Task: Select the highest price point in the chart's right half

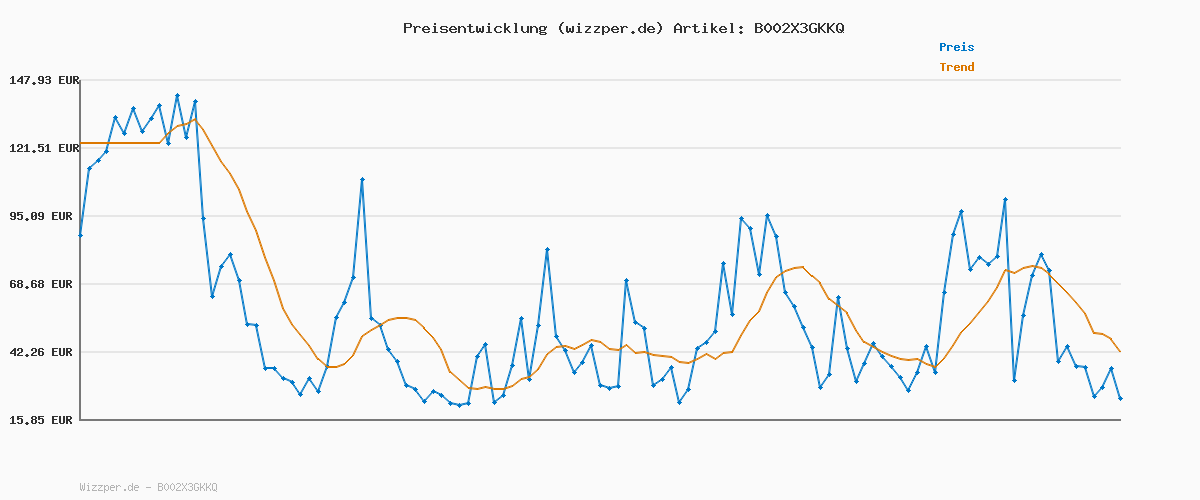Action: (1005, 200)
